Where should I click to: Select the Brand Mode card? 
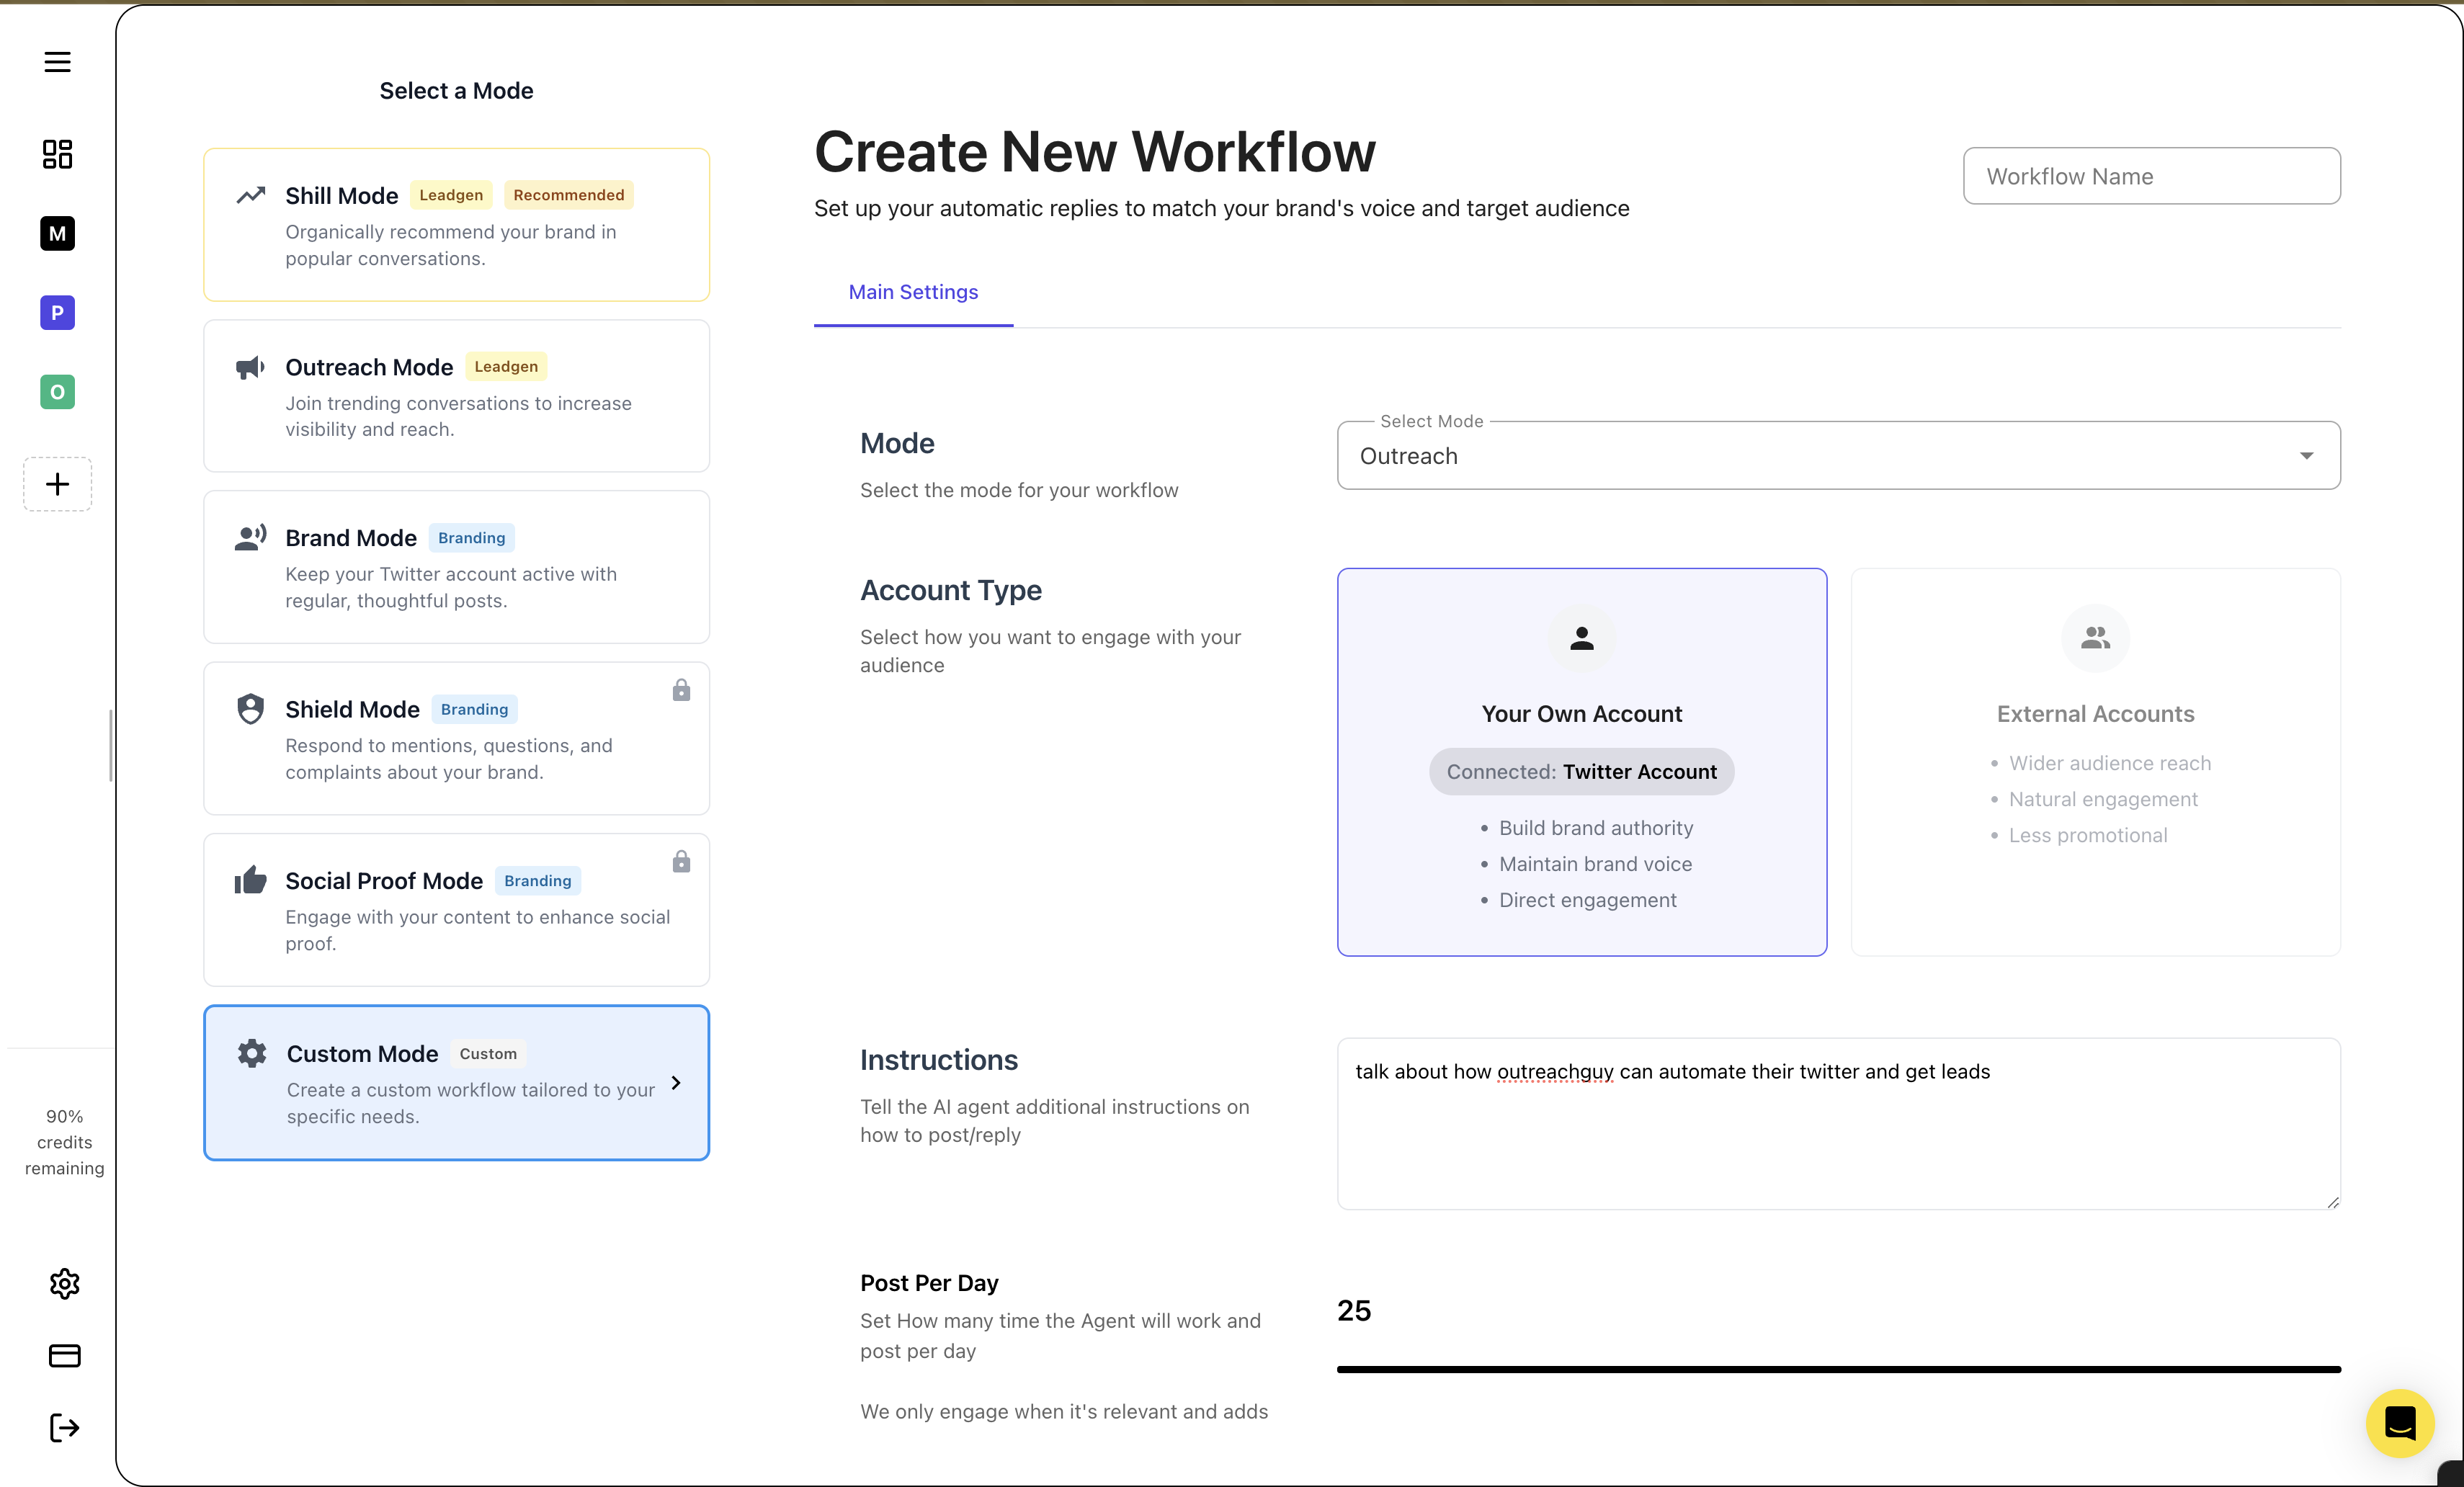(456, 567)
